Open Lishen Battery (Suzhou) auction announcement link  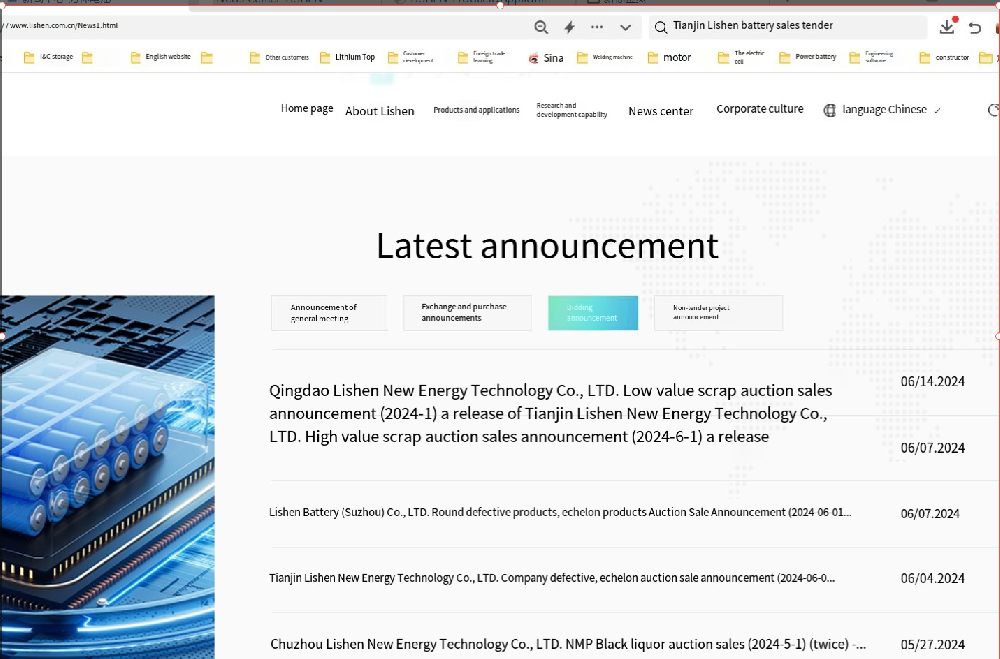point(560,512)
